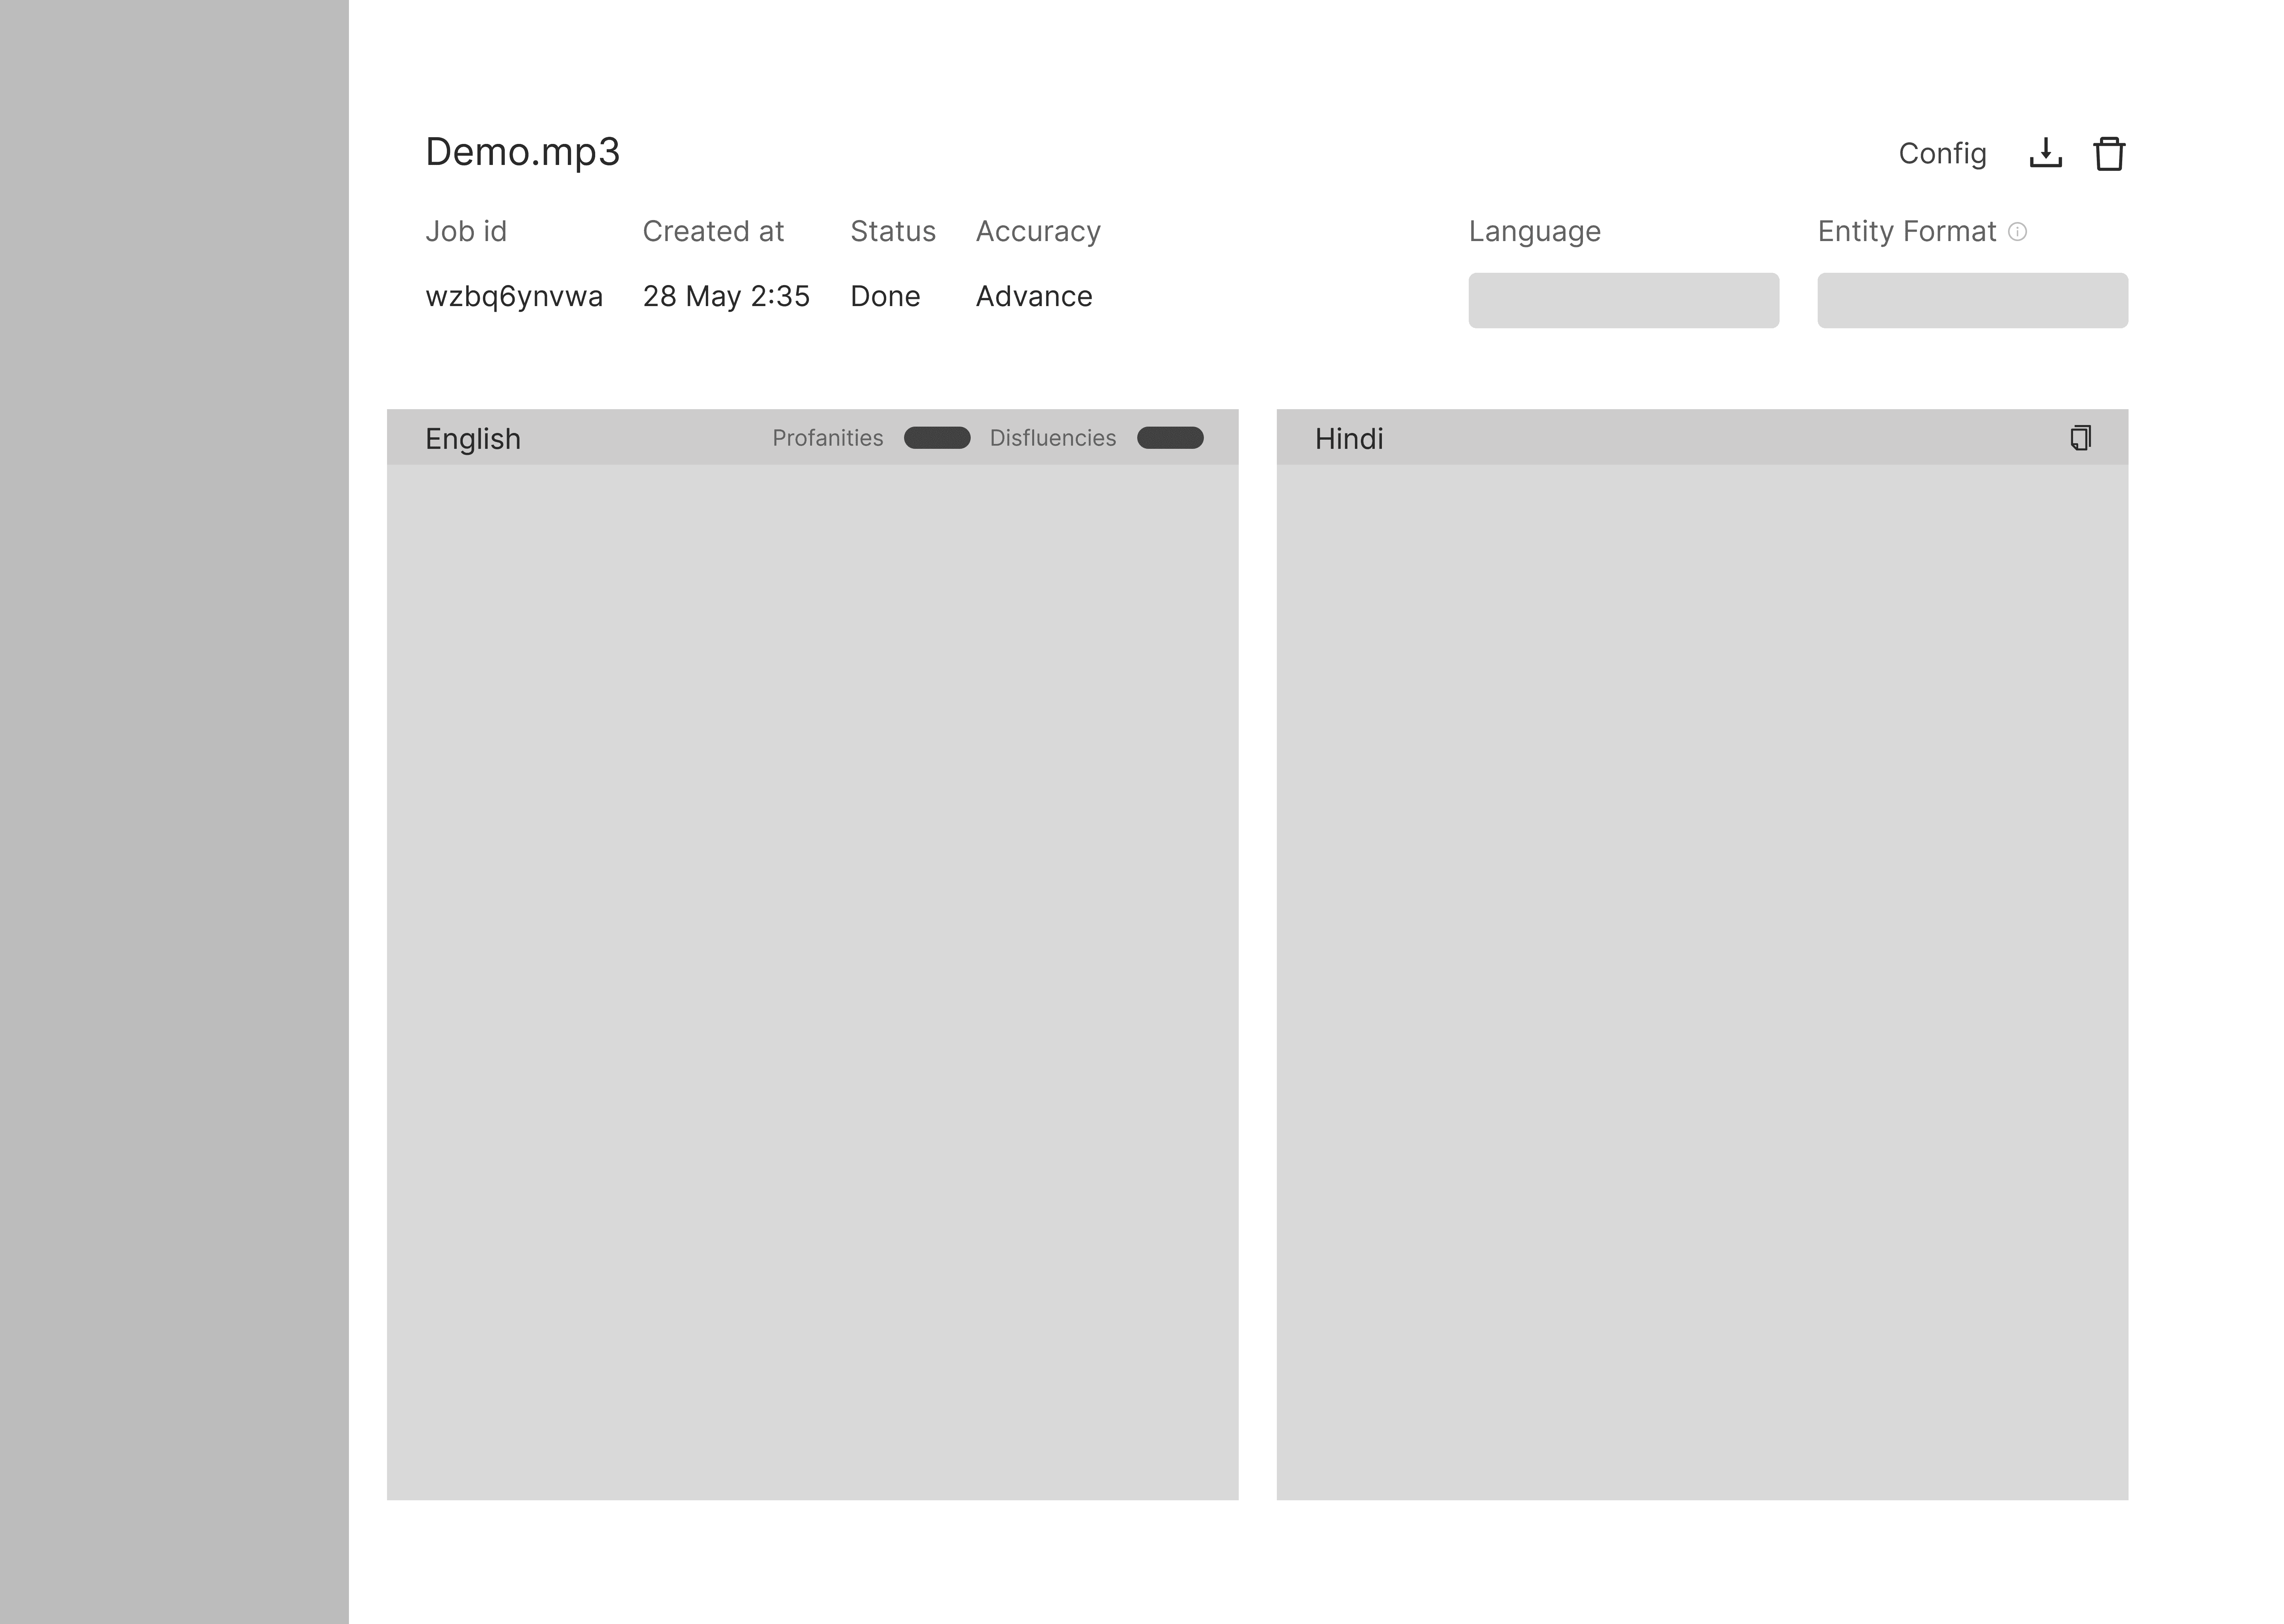The image size is (2284, 1624).
Task: Click the Profanities label text
Action: pos(827,438)
